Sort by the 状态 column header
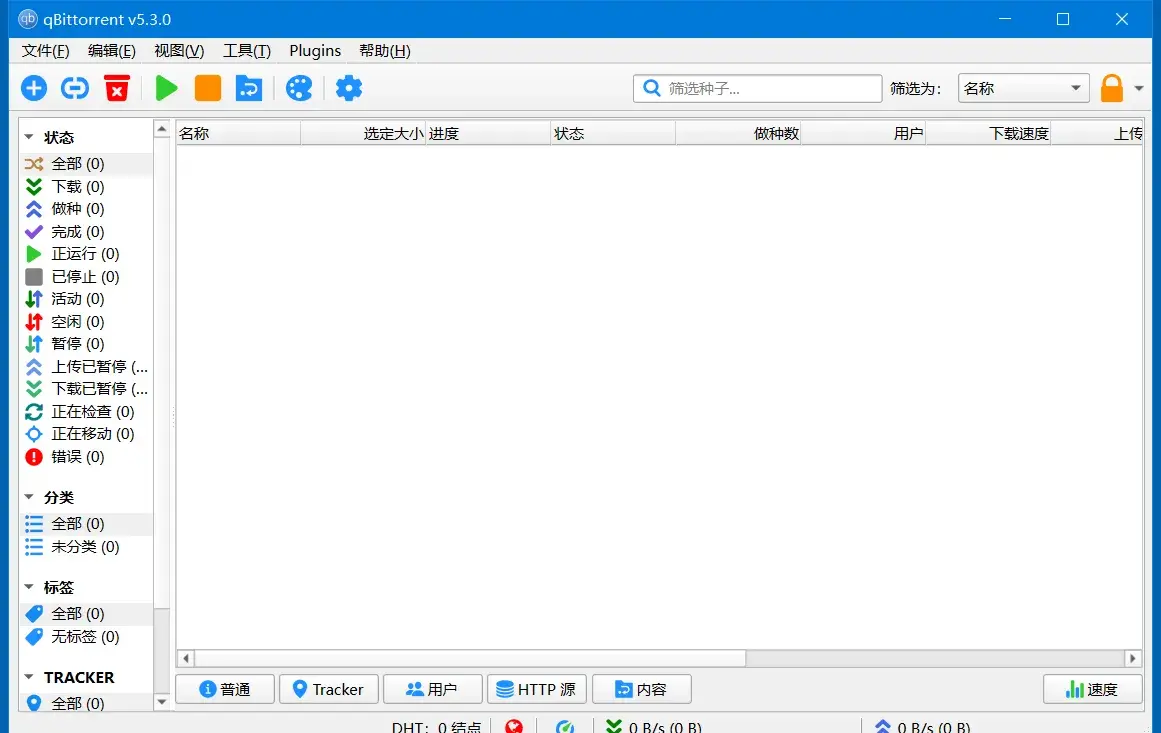This screenshot has height=733, width=1161. (614, 133)
